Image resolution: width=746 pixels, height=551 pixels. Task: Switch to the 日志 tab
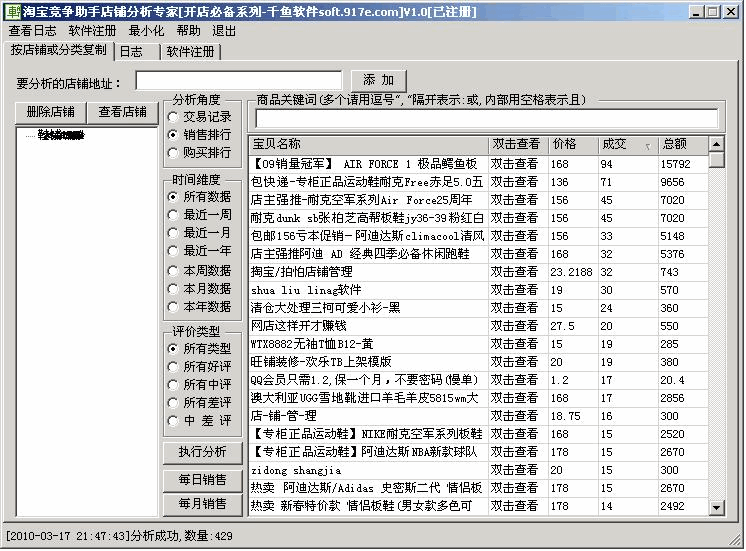130,51
